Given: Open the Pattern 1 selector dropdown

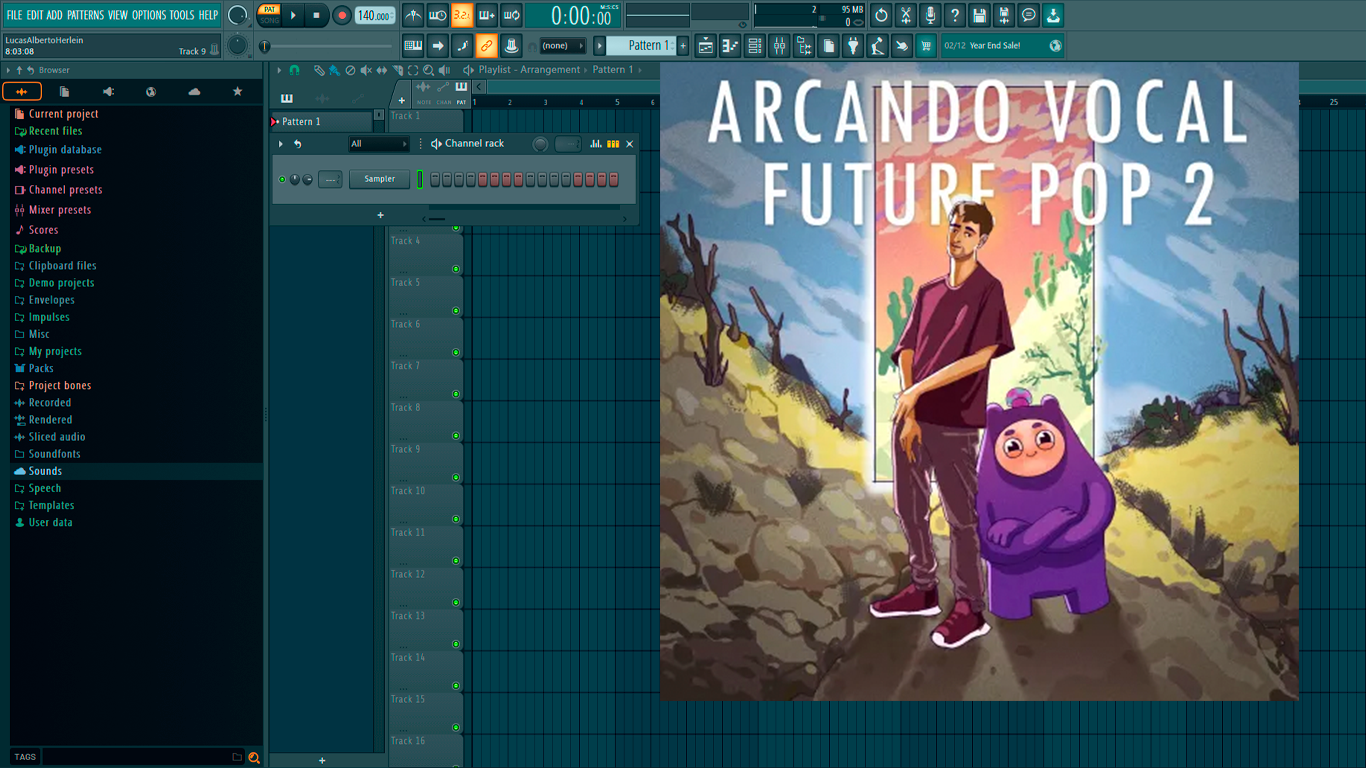Looking at the screenshot, I should point(641,45).
